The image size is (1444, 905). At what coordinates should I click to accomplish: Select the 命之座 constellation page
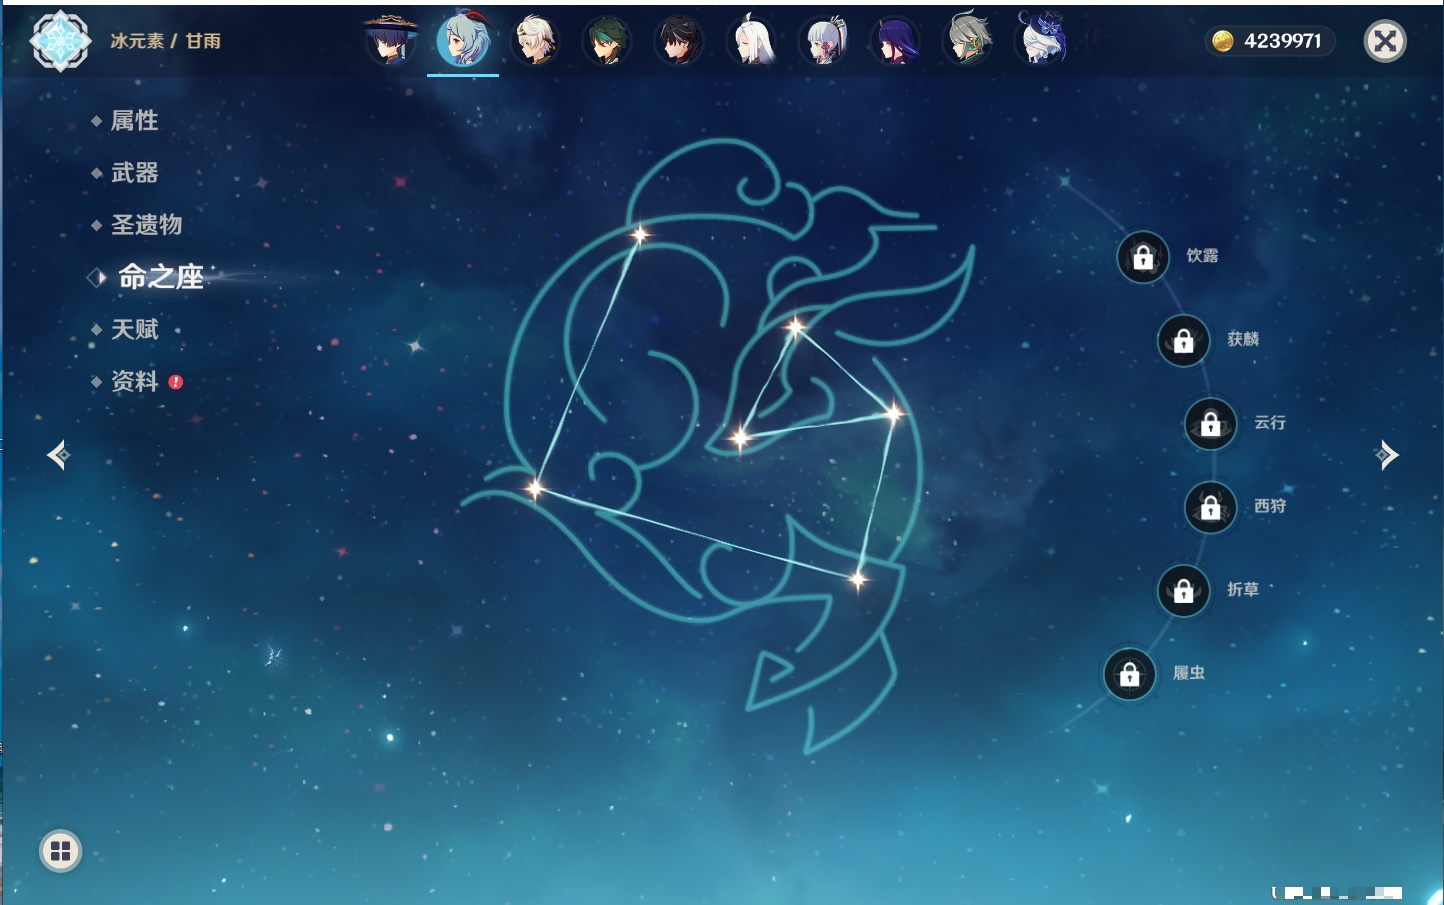pyautogui.click(x=160, y=277)
